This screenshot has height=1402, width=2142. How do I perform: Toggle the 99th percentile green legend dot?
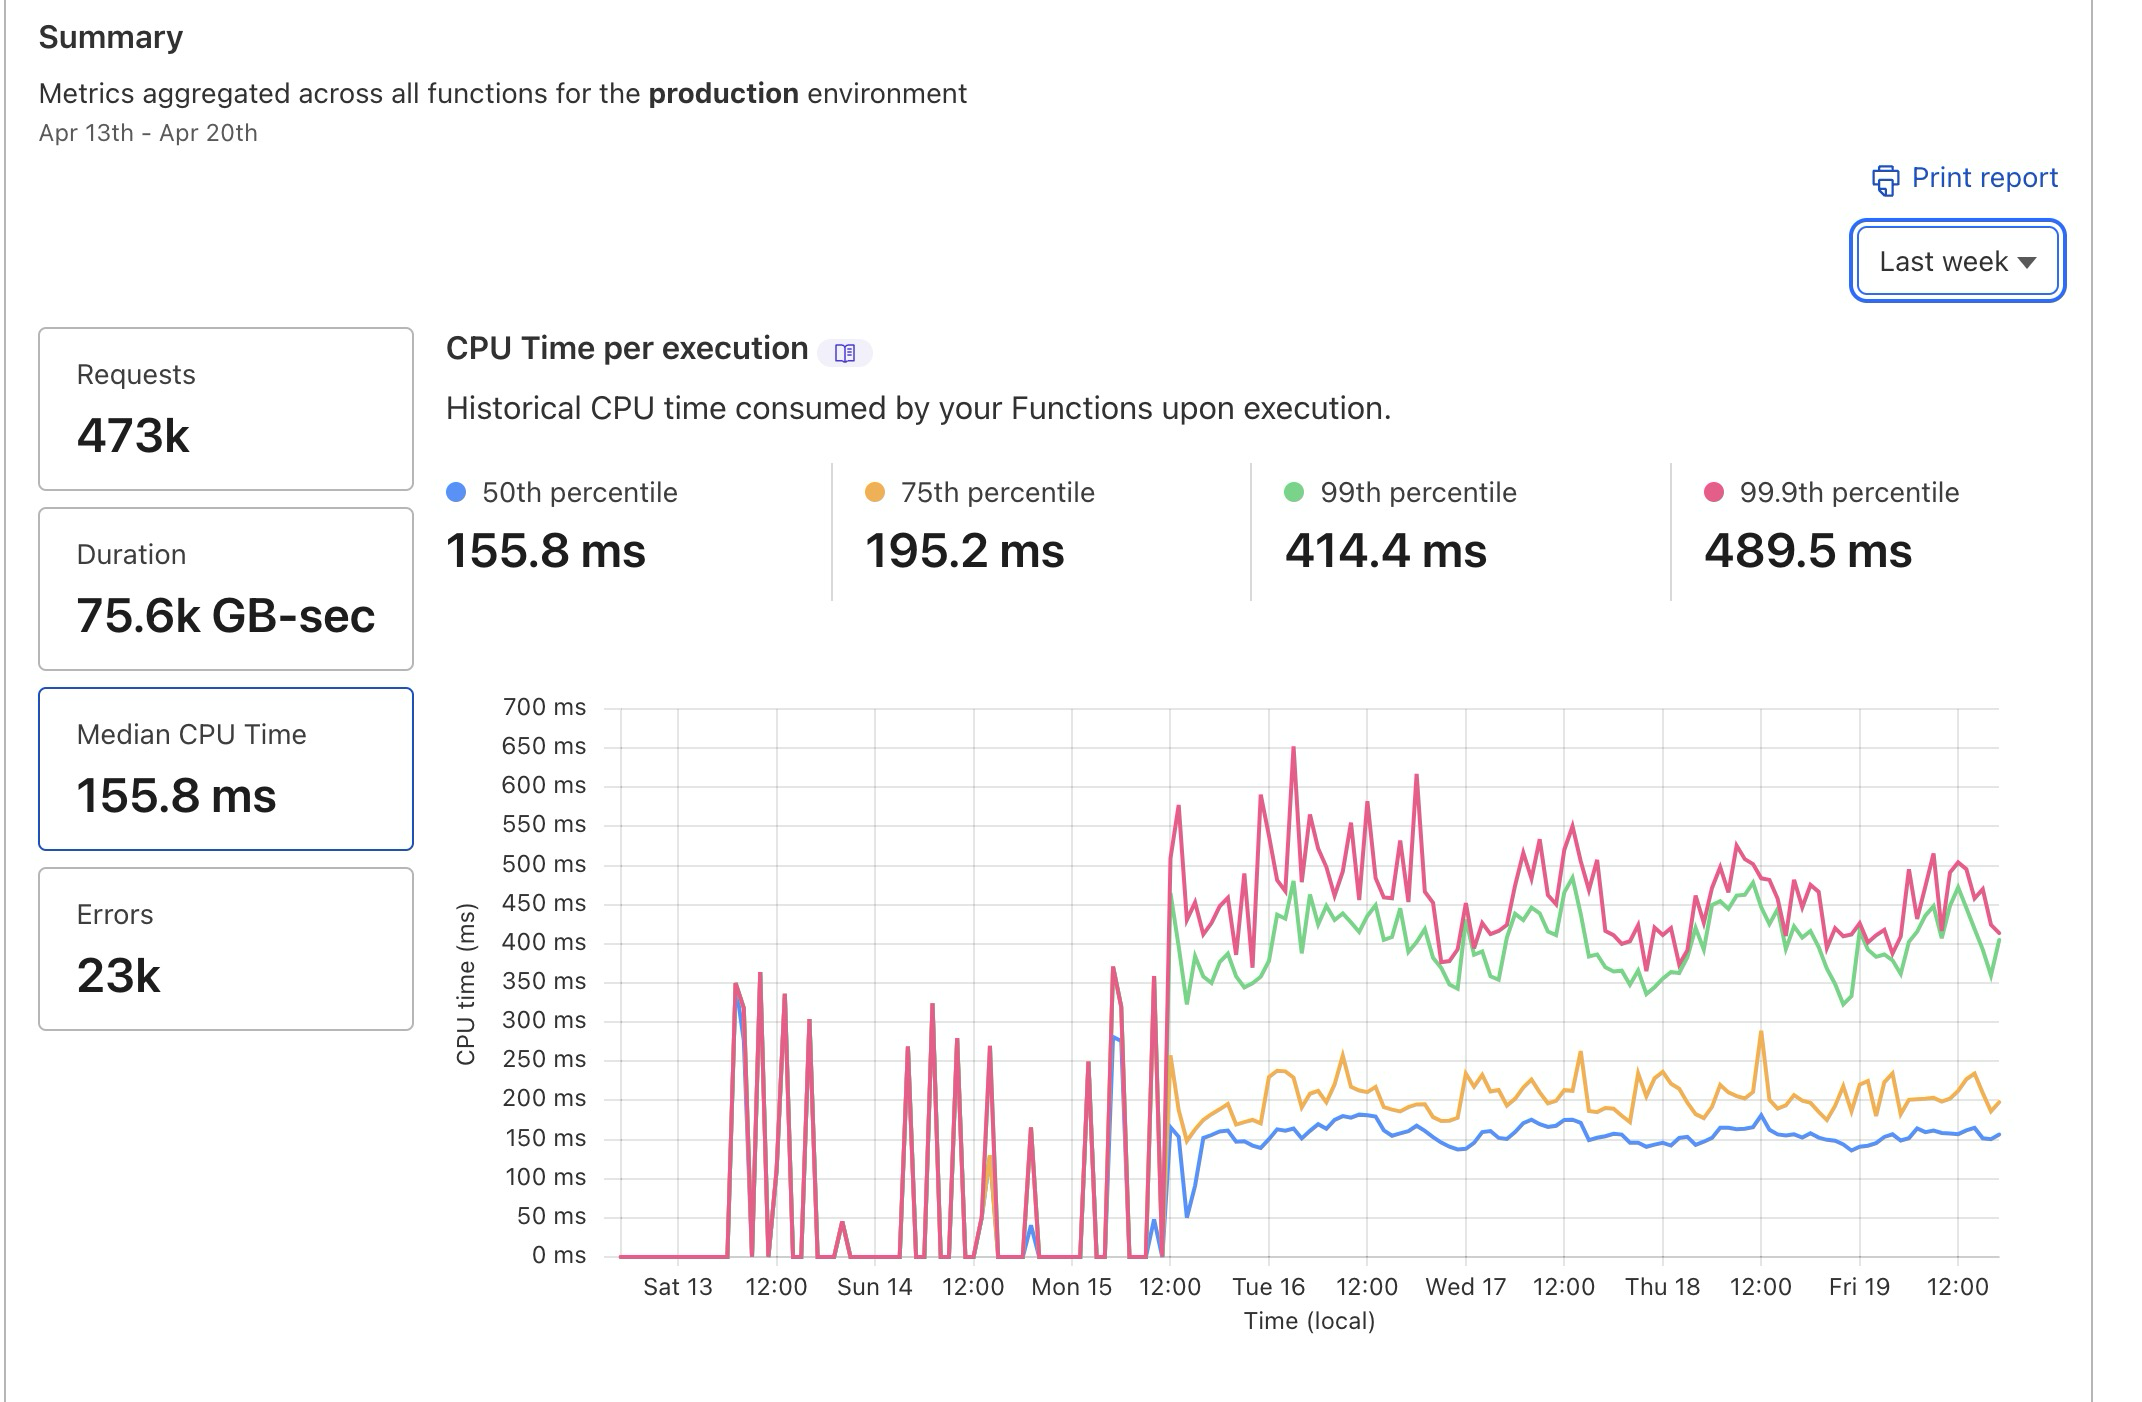click(1294, 492)
